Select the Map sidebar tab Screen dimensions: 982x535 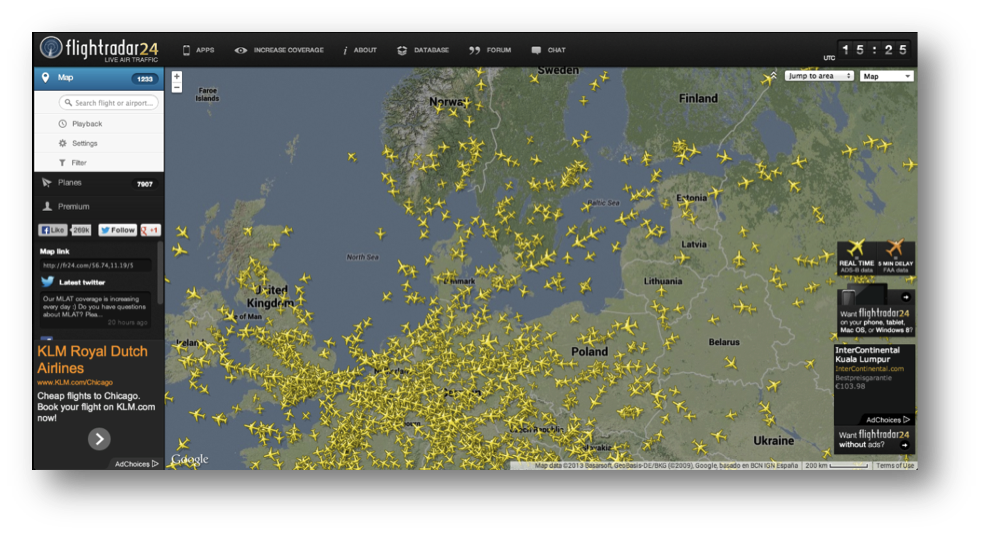(x=99, y=78)
